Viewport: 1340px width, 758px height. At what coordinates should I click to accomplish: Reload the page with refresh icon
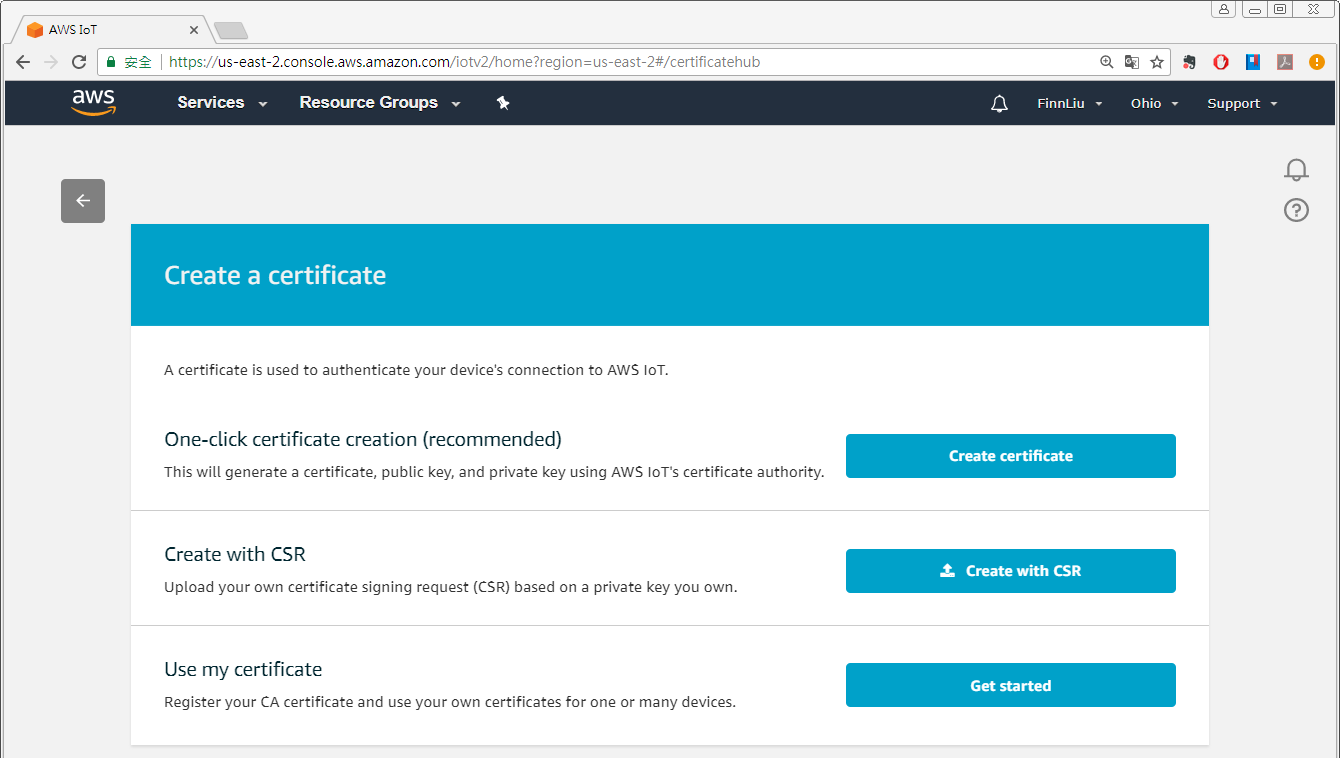(79, 62)
